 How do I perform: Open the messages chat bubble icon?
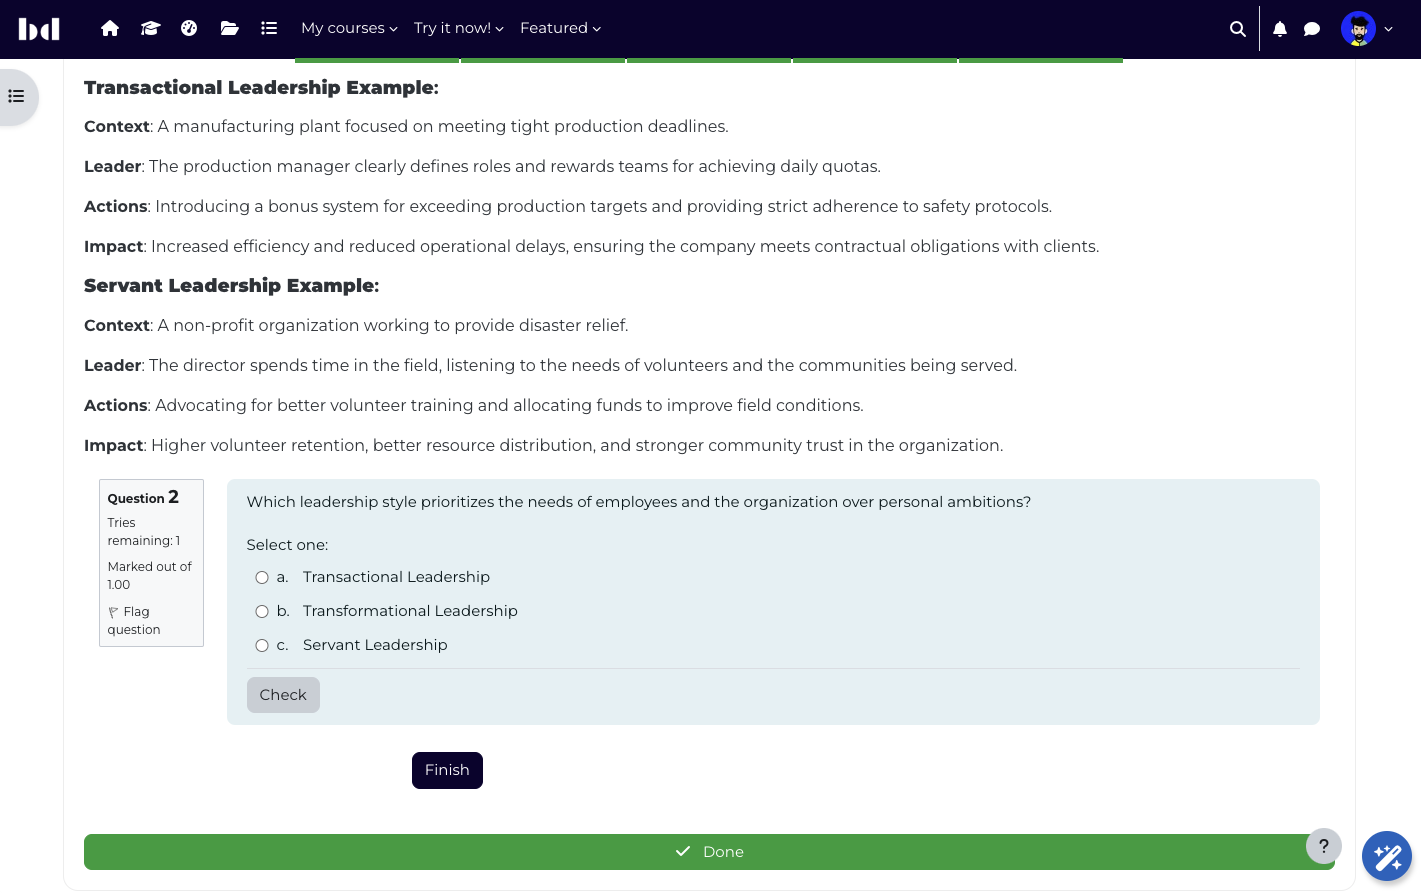[x=1312, y=29]
